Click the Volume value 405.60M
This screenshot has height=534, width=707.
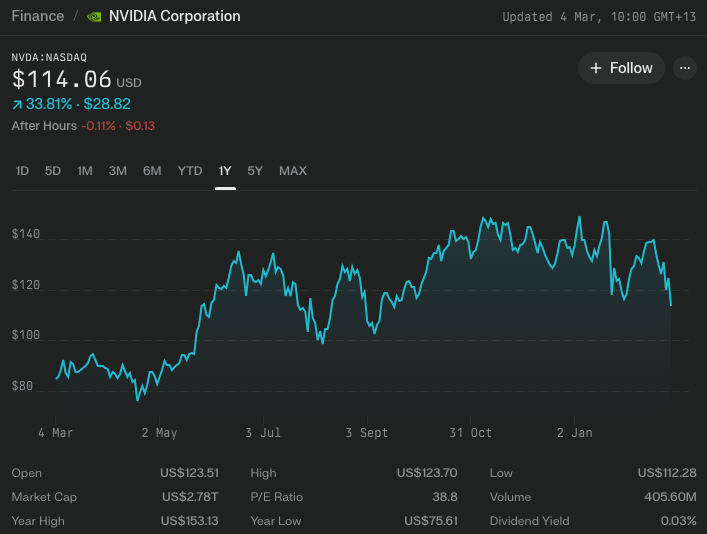pos(670,497)
